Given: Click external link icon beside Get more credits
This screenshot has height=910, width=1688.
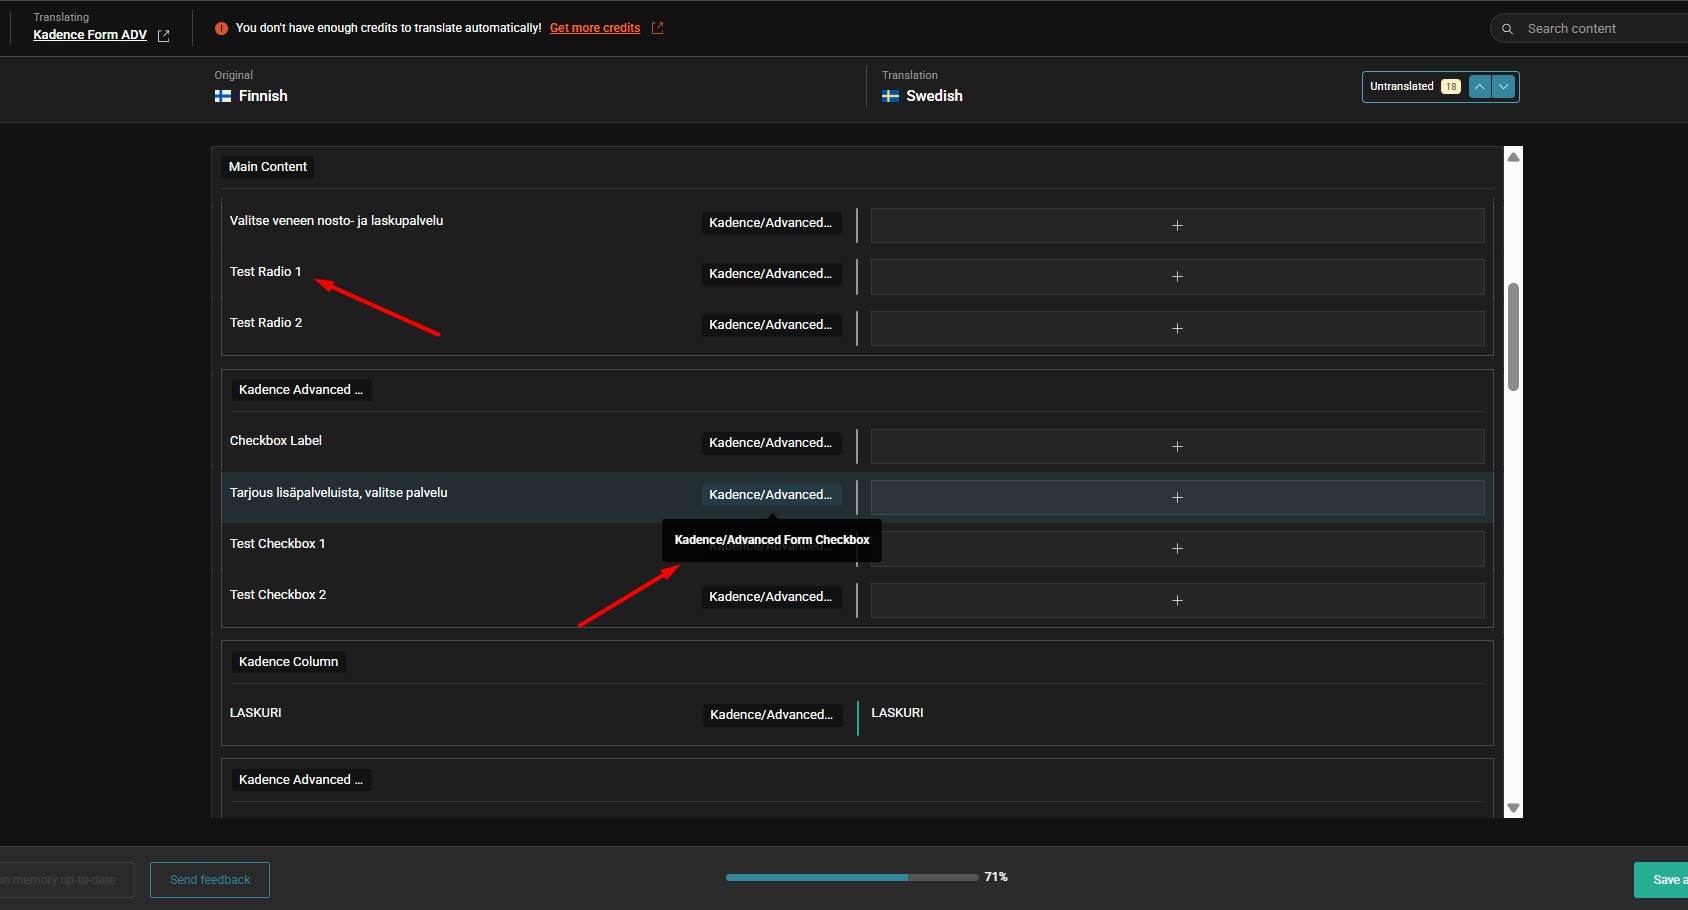Looking at the screenshot, I should click(x=657, y=28).
